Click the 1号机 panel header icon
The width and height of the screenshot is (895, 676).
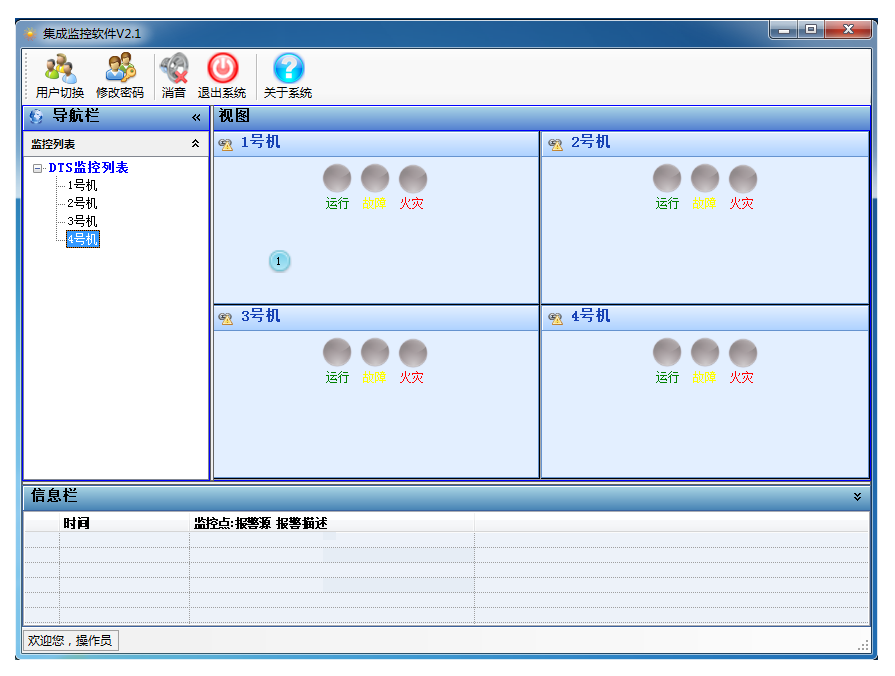[x=226, y=144]
